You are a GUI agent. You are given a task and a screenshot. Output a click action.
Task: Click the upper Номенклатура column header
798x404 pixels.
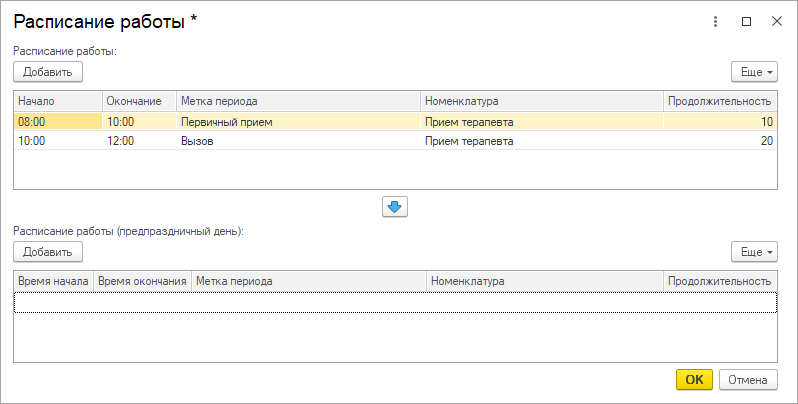(x=540, y=101)
